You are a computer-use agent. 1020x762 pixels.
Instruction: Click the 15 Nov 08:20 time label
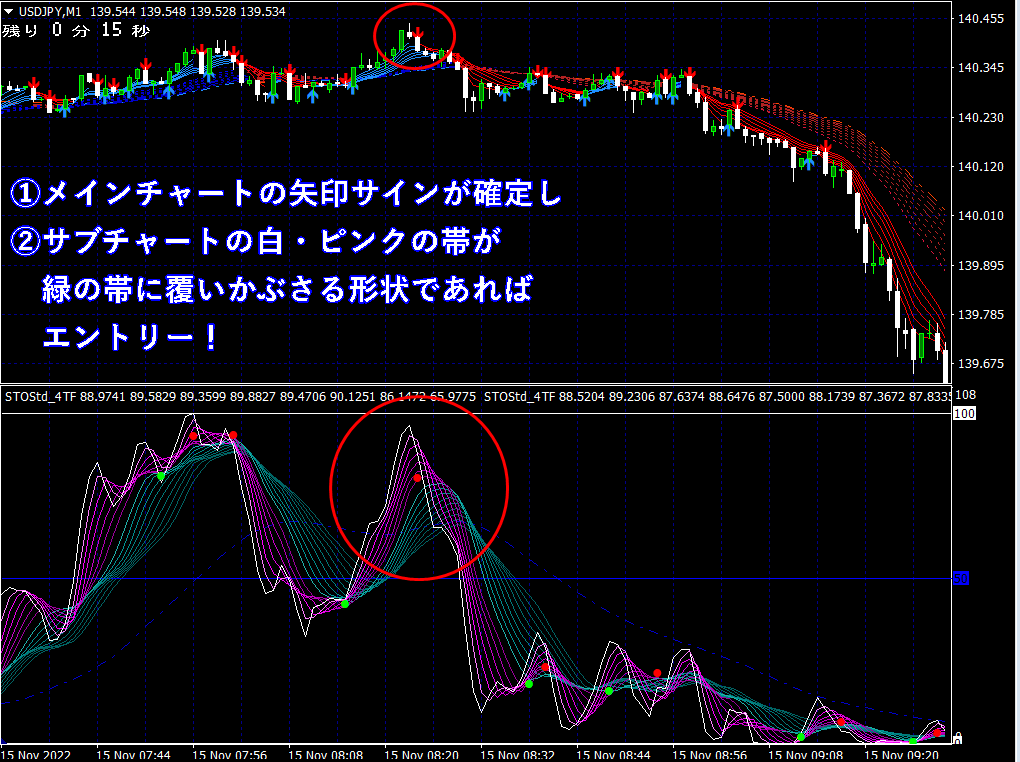(422, 755)
